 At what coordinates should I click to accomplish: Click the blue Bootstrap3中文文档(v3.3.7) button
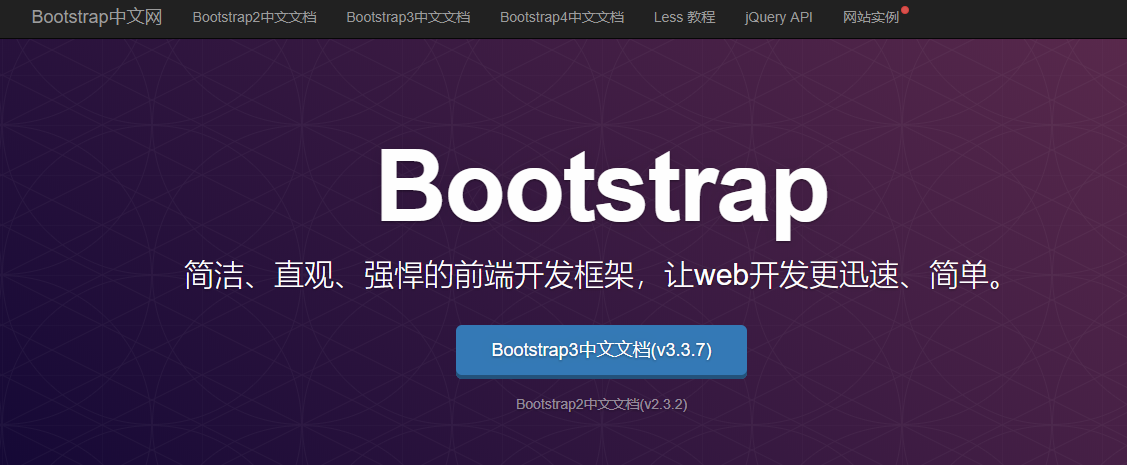(602, 351)
